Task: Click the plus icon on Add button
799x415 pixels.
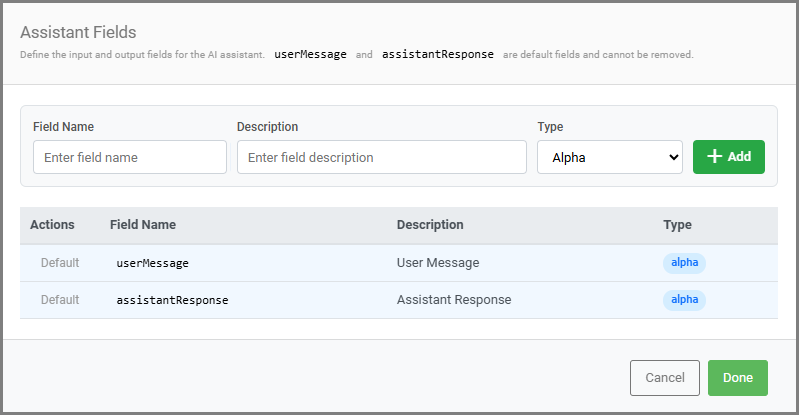Action: [x=715, y=157]
